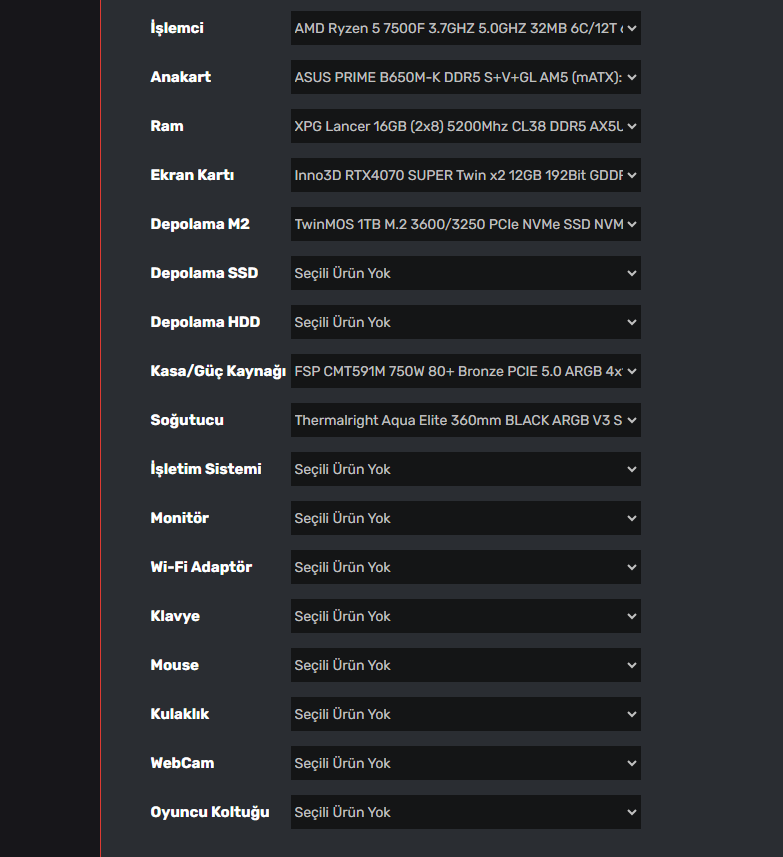Open the İşletim Sistemi dropdown
783x857 pixels.
465,469
